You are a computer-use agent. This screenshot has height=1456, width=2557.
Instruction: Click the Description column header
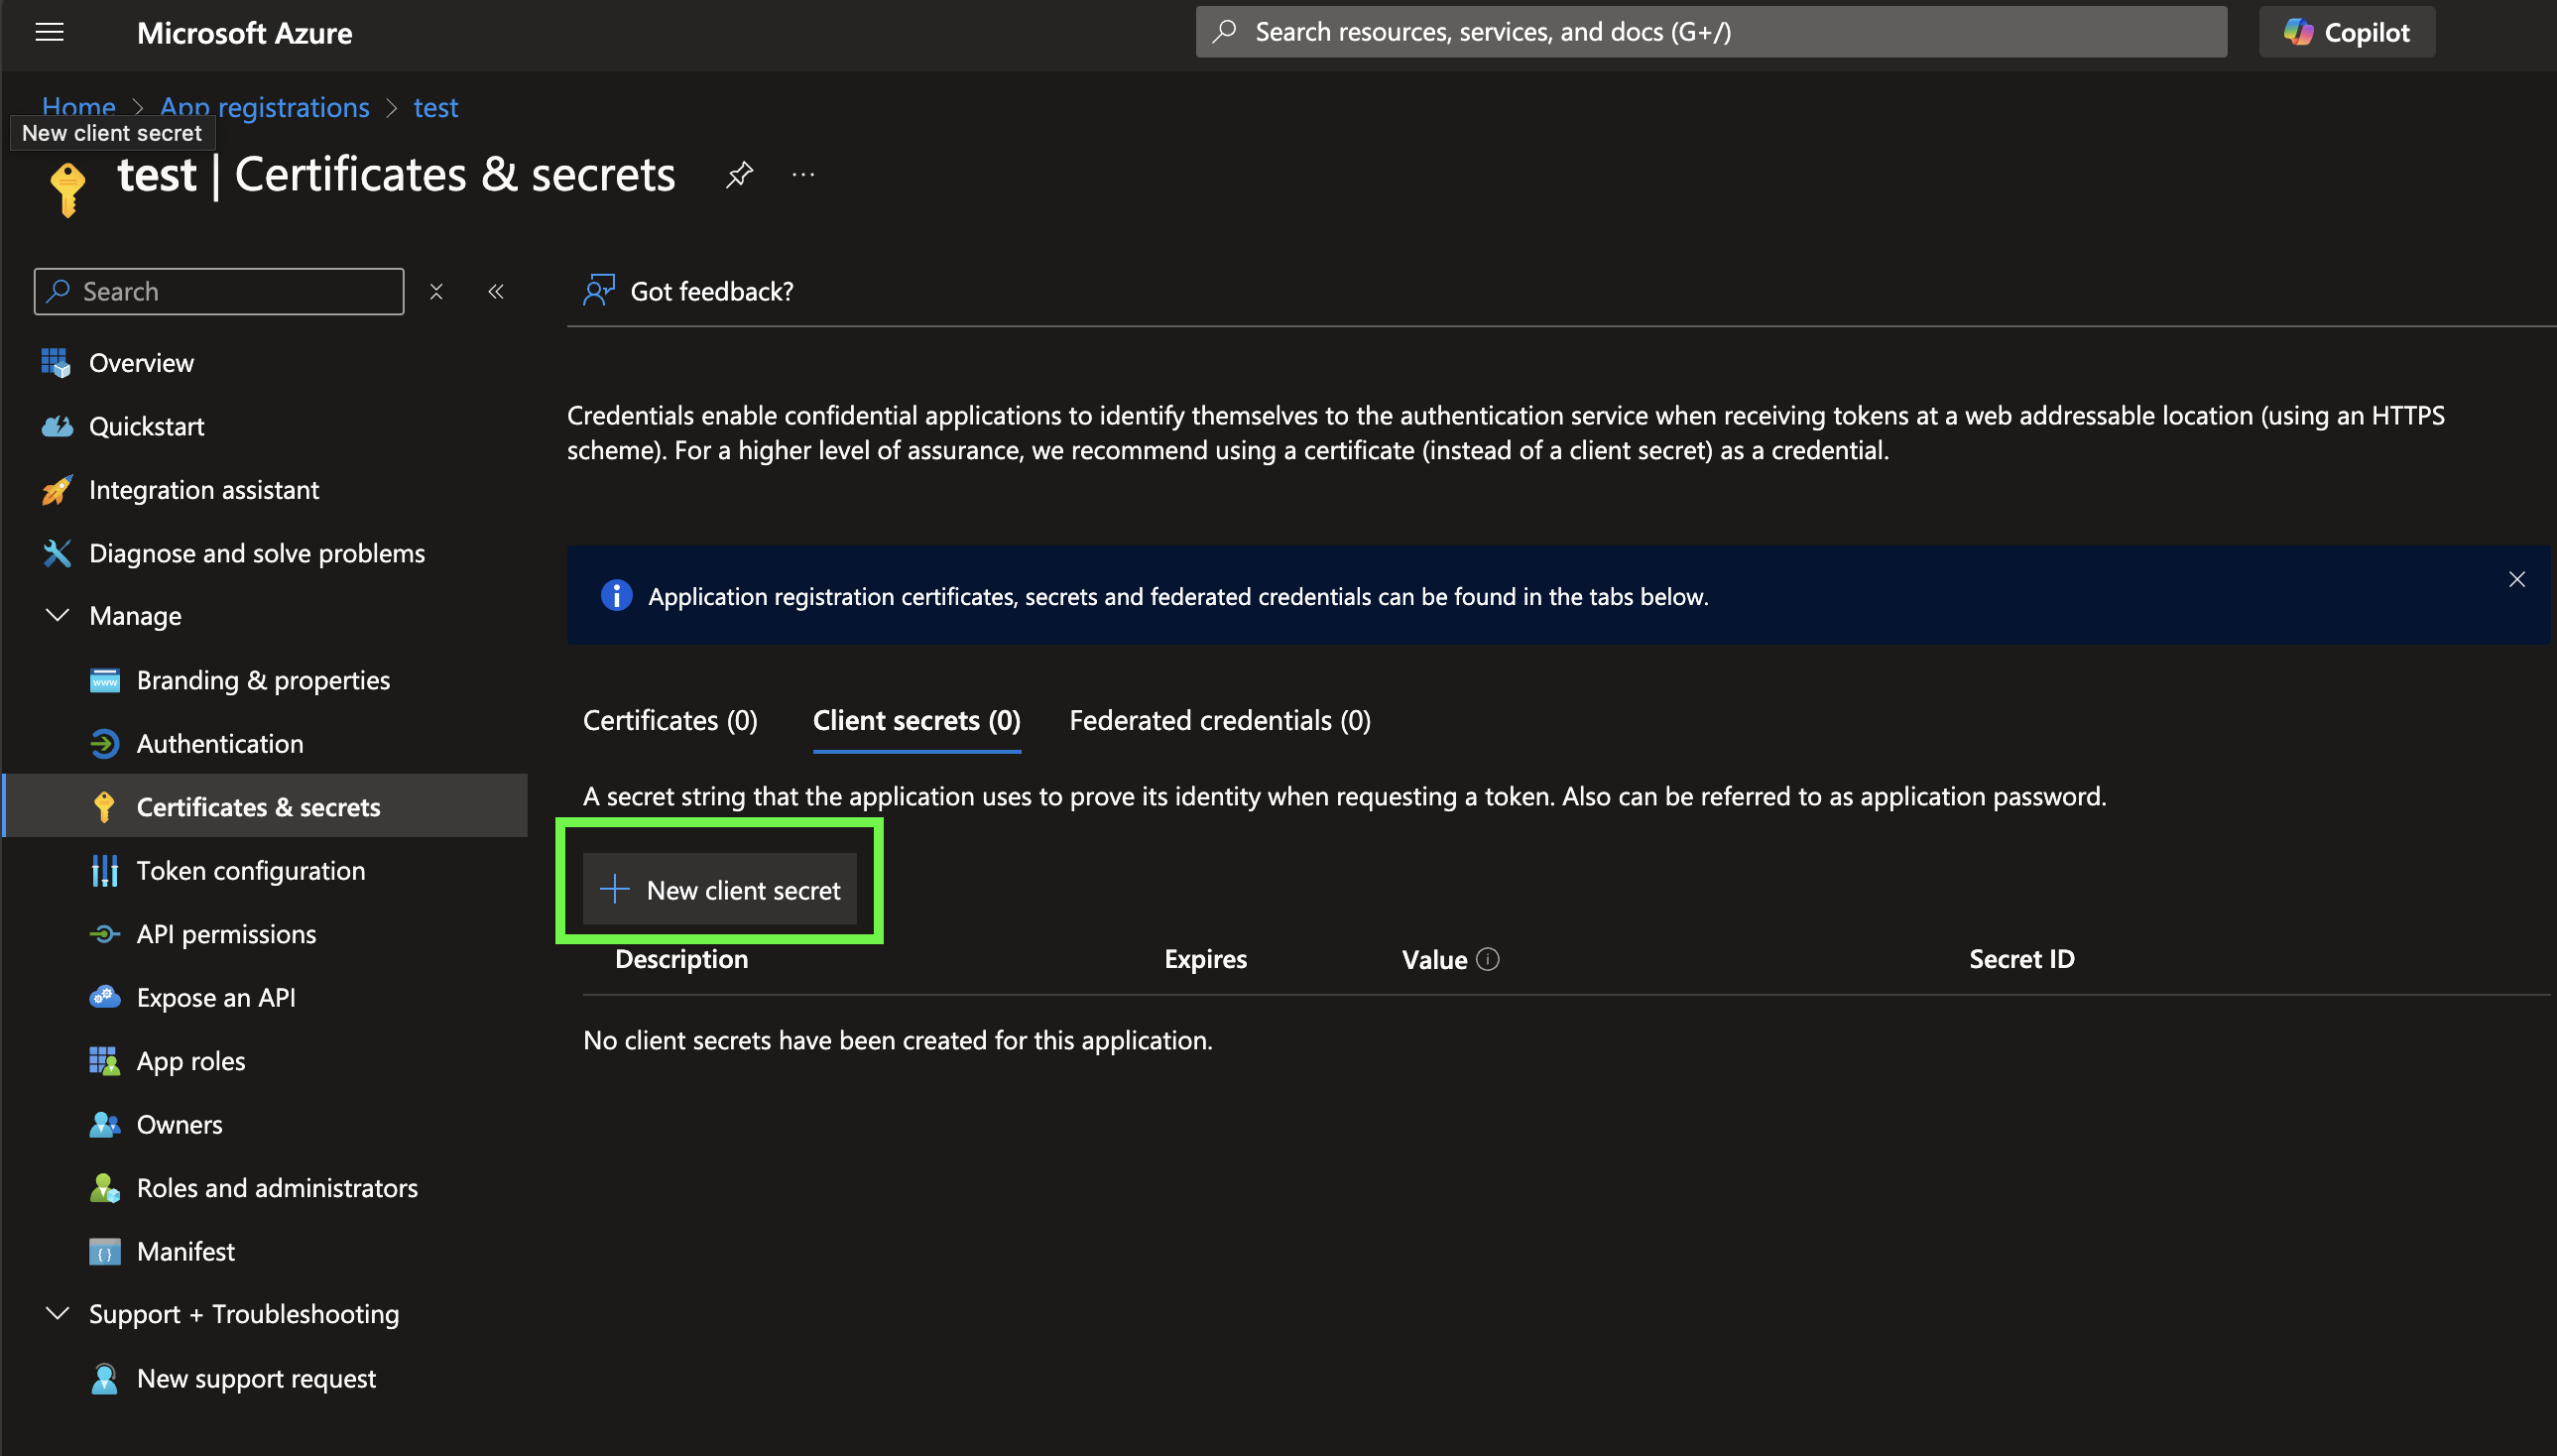681,959
